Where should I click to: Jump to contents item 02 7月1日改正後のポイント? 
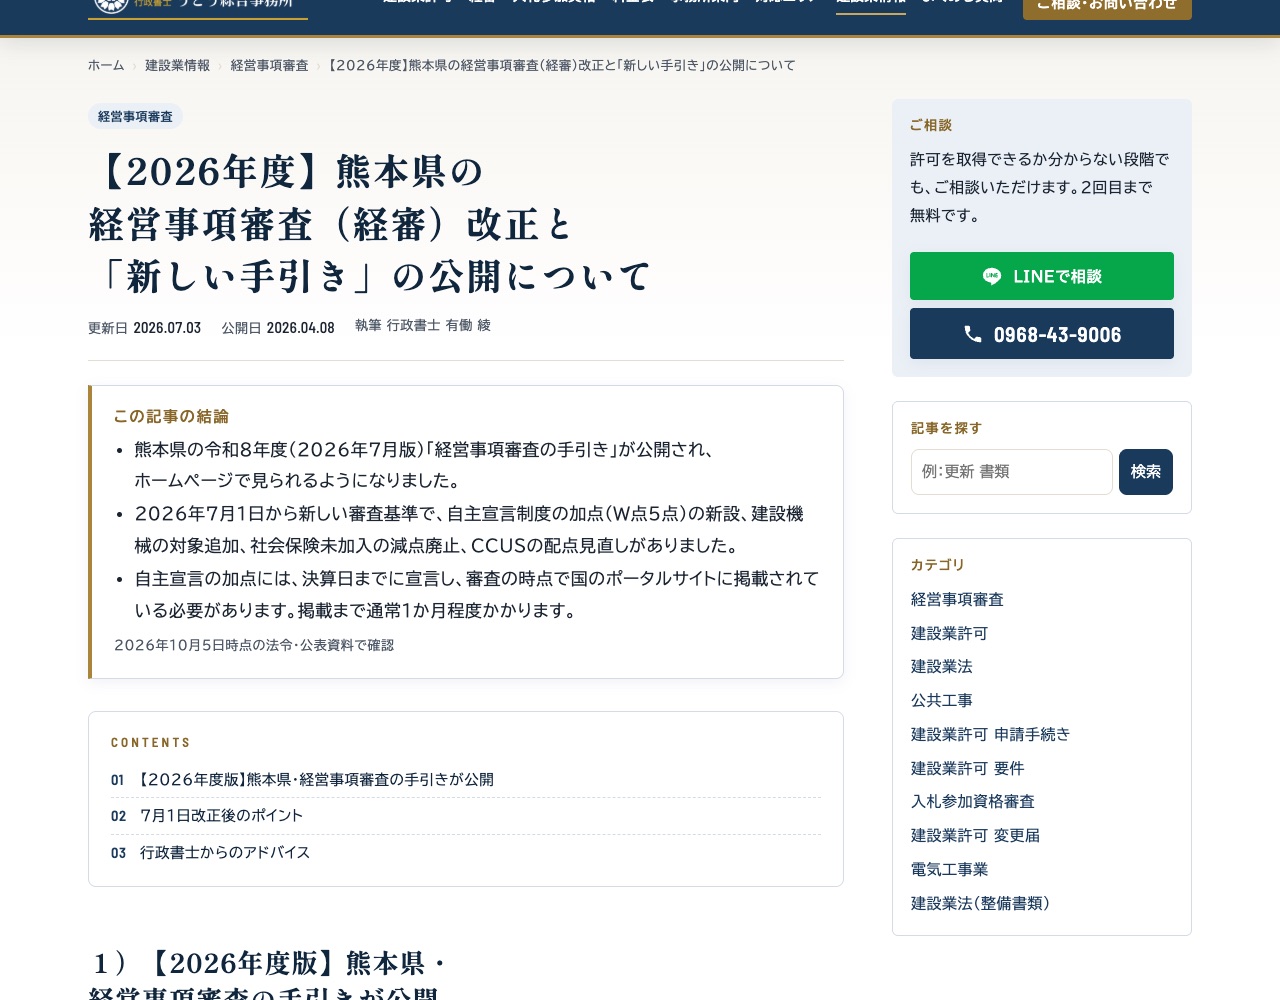(x=466, y=816)
